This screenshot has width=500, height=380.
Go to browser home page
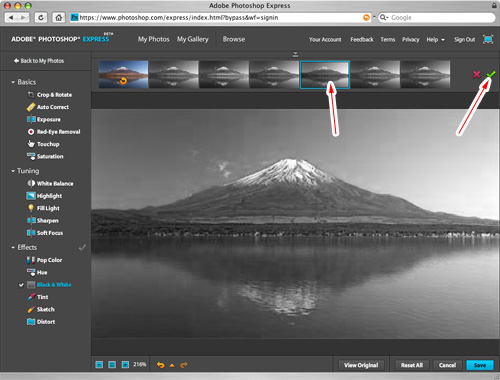59,17
